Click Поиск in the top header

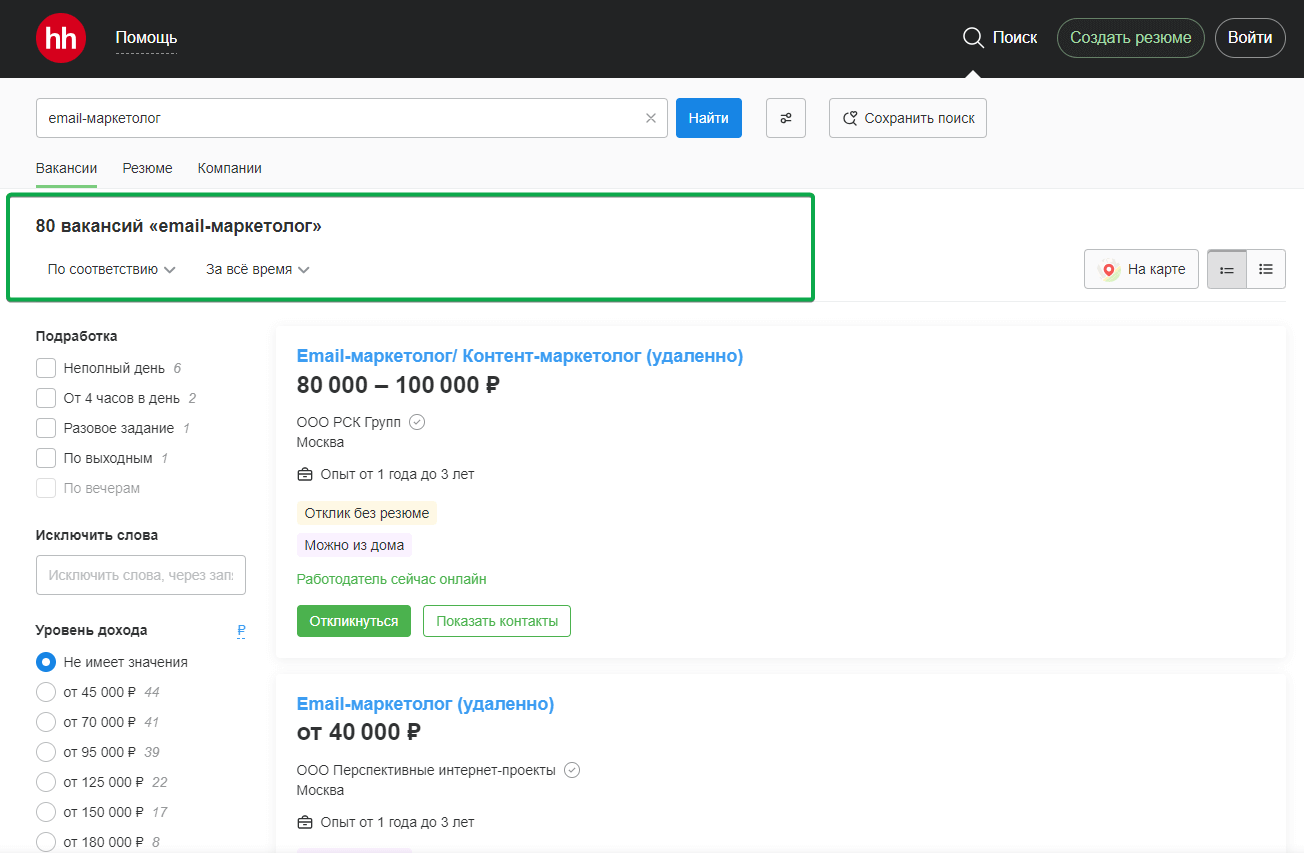[x=1015, y=38]
